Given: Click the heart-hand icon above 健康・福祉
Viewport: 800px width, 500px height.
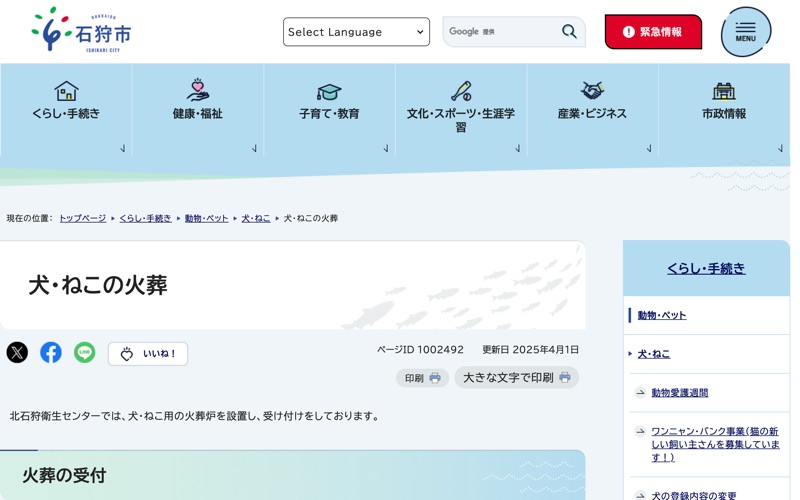Looking at the screenshot, I should click(x=197, y=90).
